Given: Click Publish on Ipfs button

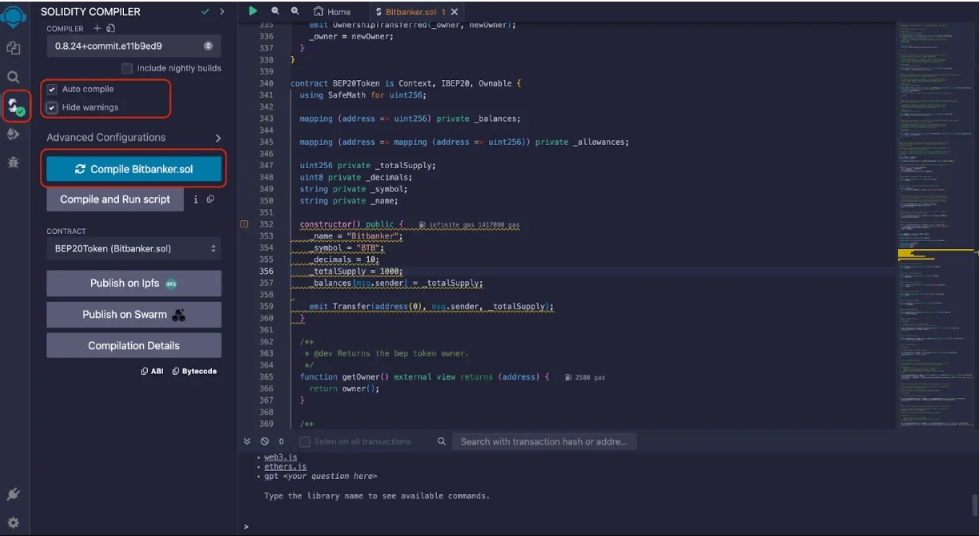Looking at the screenshot, I should click(x=134, y=283).
